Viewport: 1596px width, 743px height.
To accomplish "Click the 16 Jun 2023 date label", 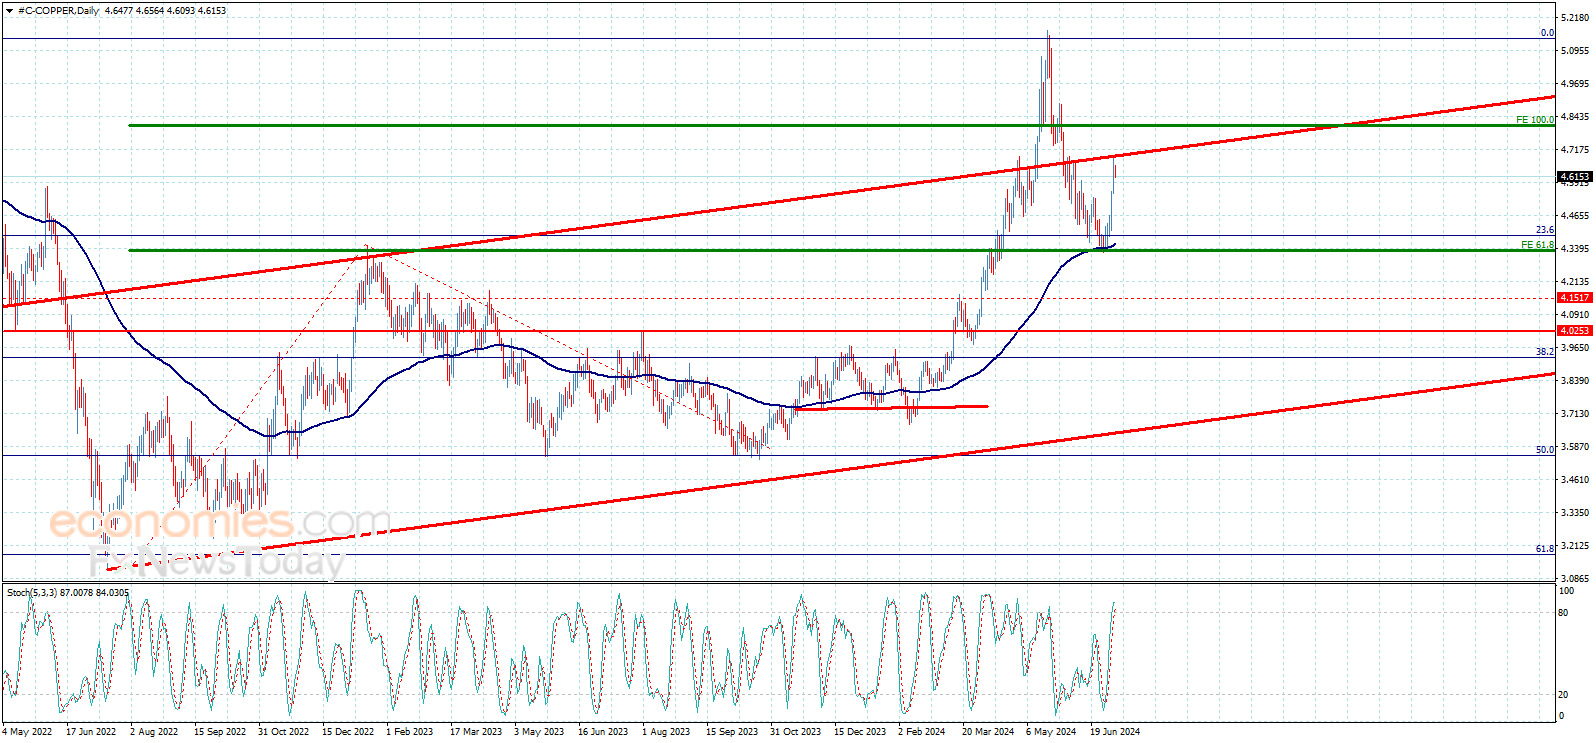I will click(x=603, y=731).
